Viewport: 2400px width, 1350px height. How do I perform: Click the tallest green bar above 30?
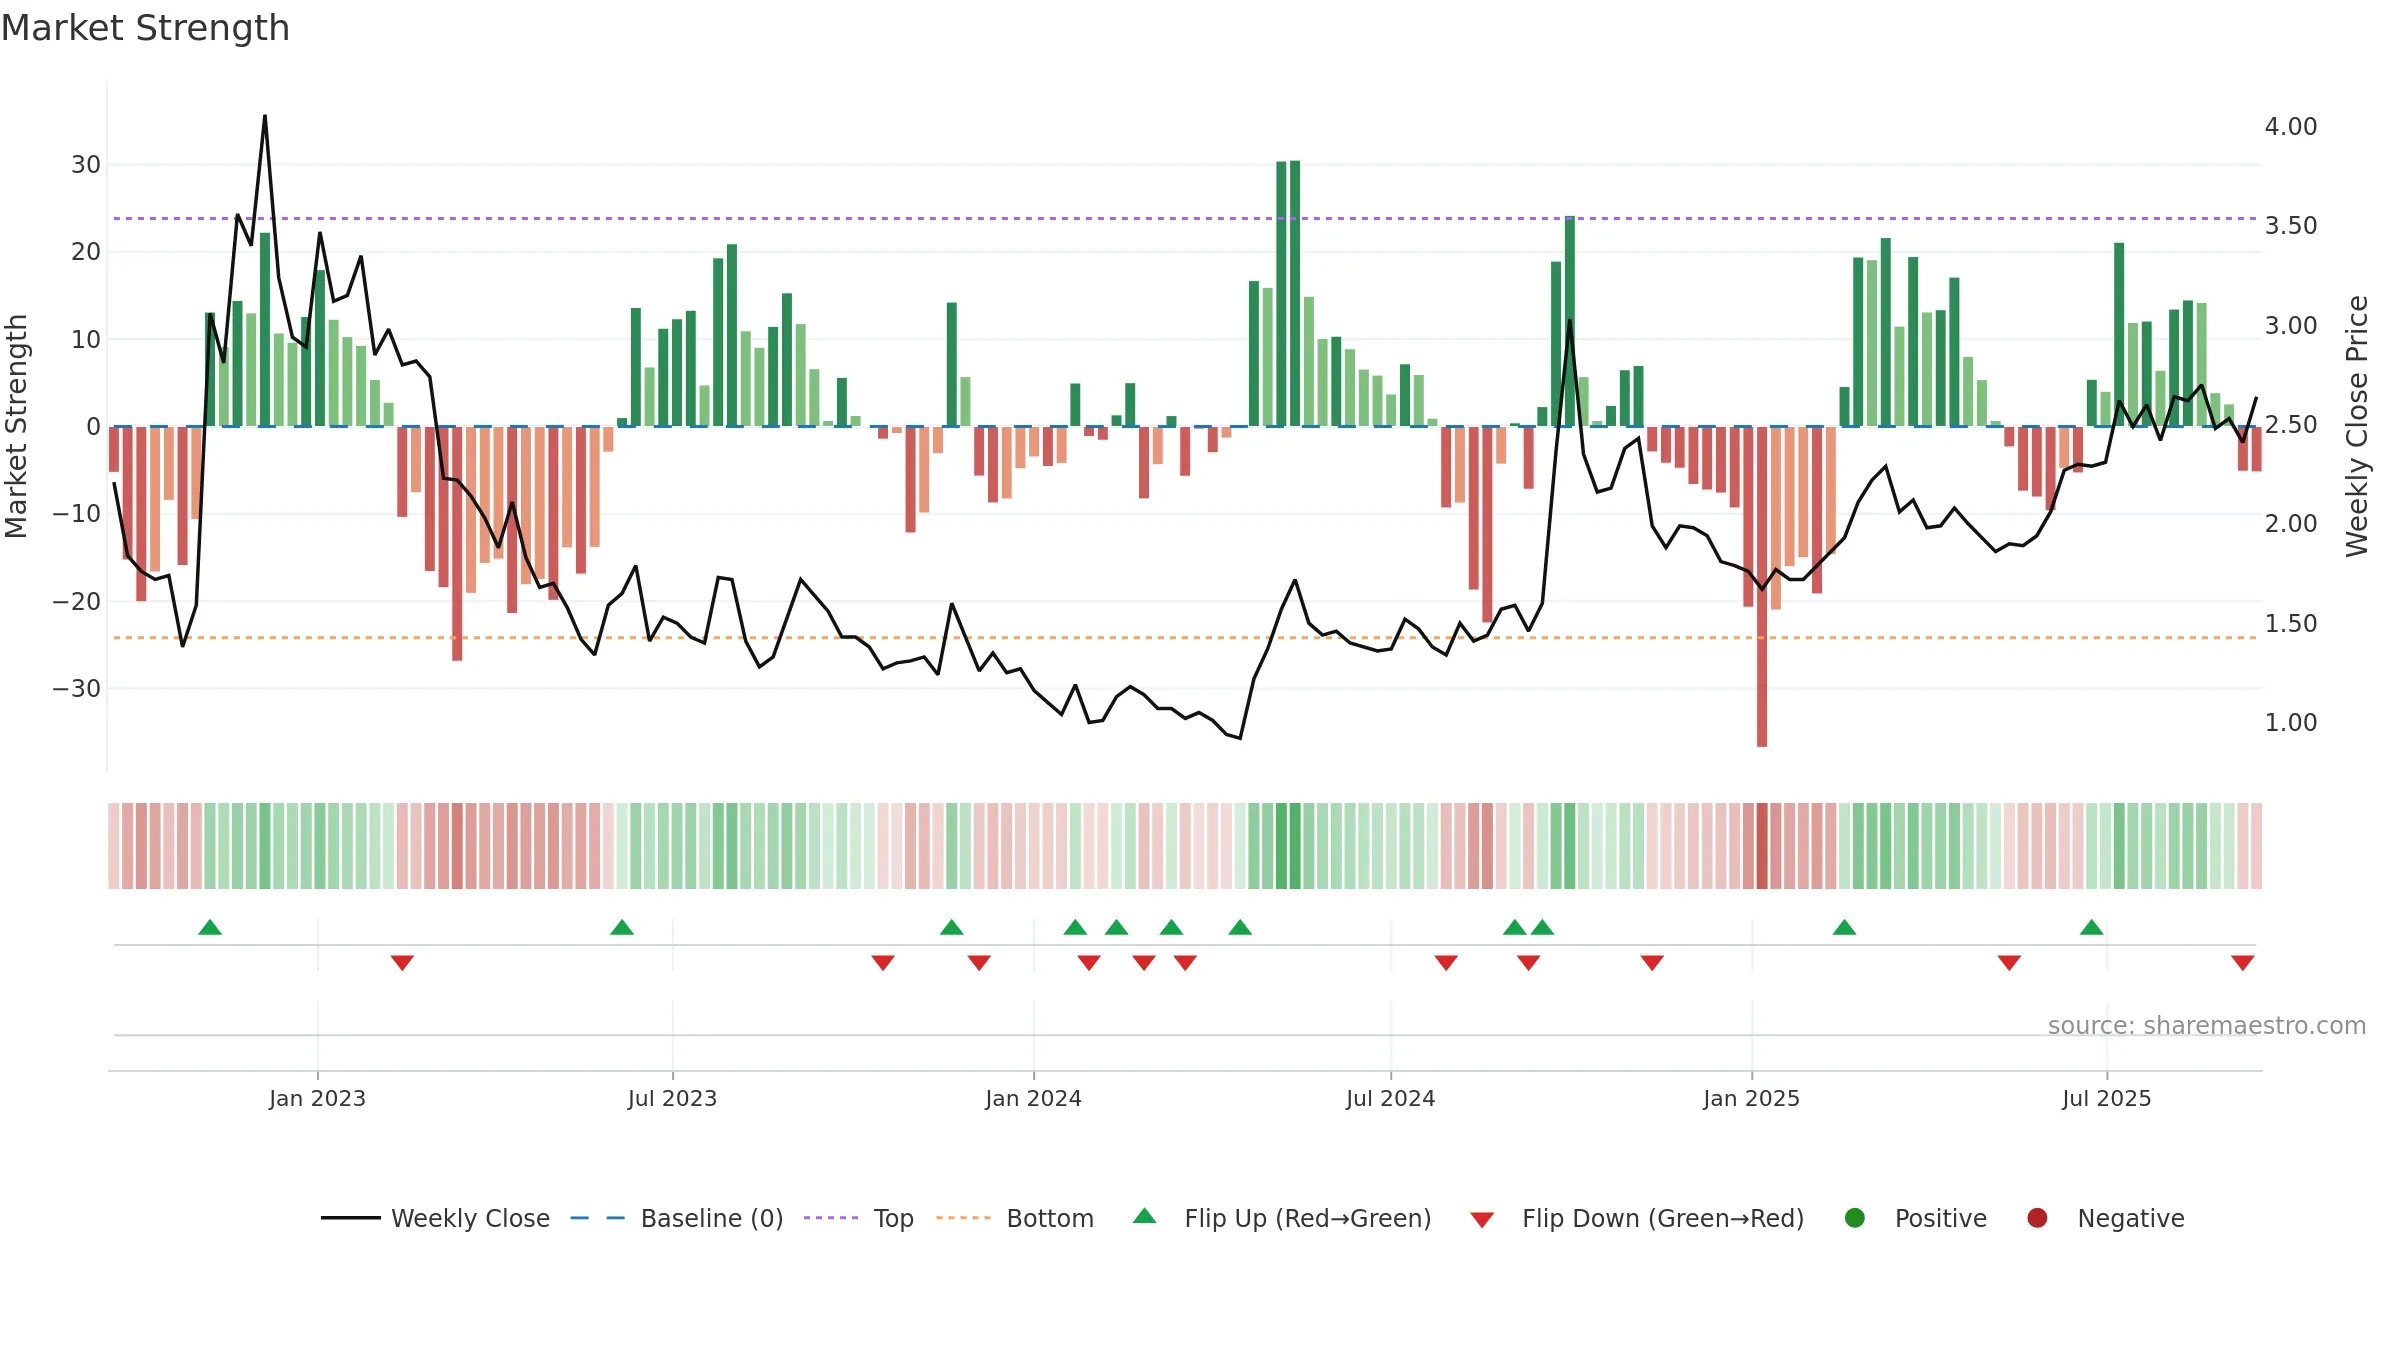click(x=1295, y=293)
